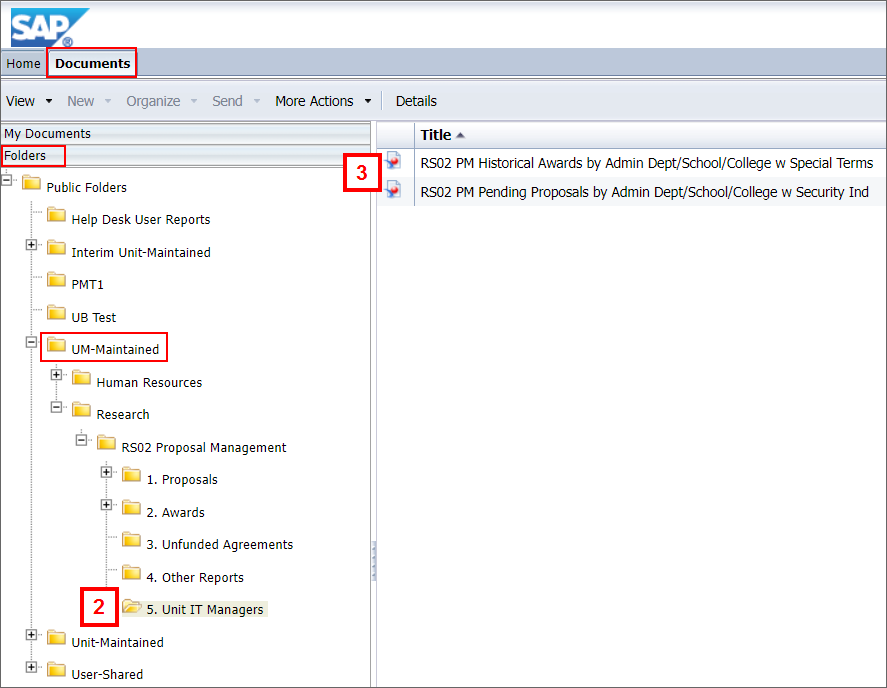Click the 4. Other Reports folder icon
The width and height of the screenshot is (887, 688).
131,573
